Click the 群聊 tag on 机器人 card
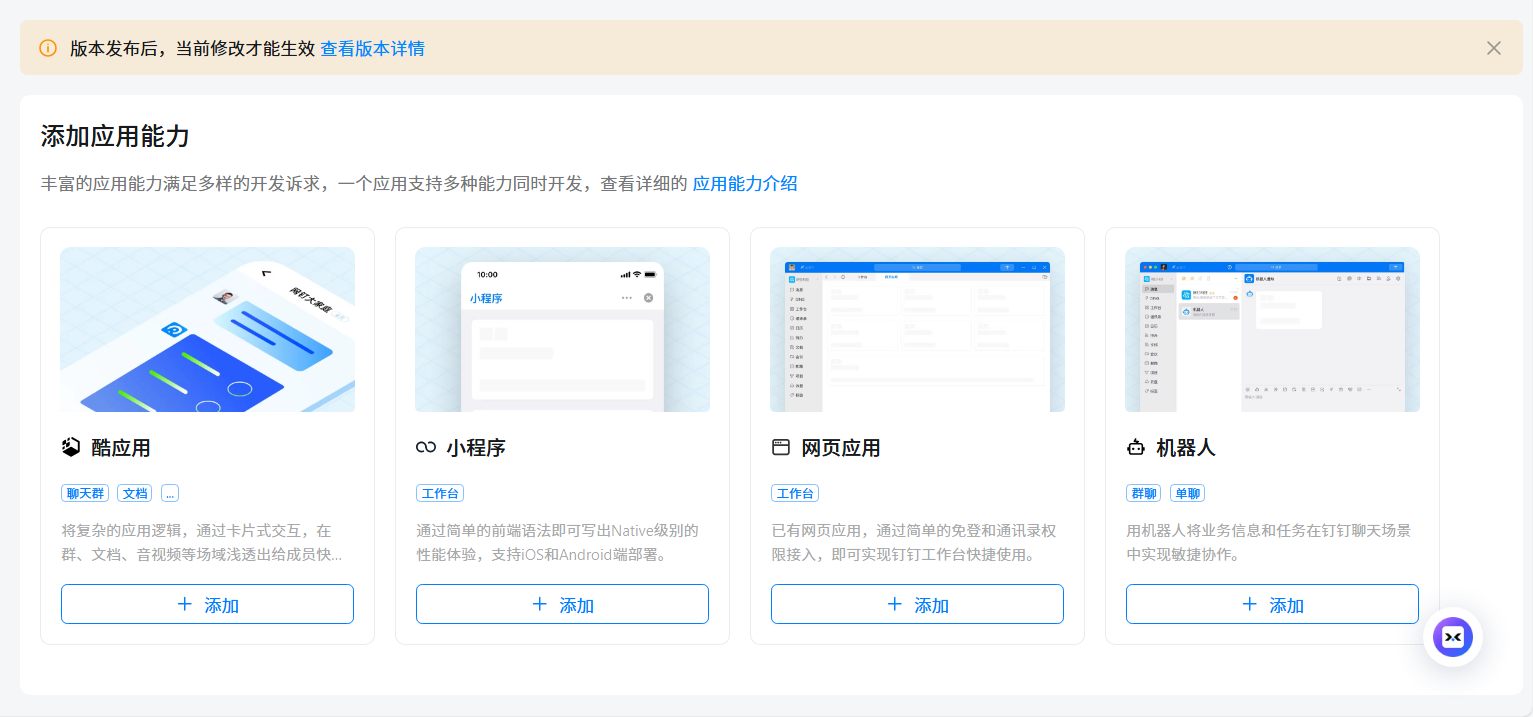Screen dimensions: 1533x717 (x=1143, y=493)
